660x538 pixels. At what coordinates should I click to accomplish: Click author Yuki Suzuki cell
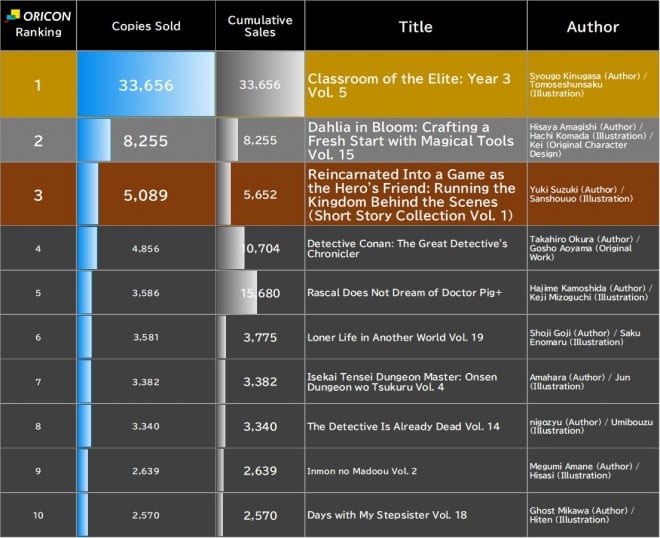coord(593,194)
